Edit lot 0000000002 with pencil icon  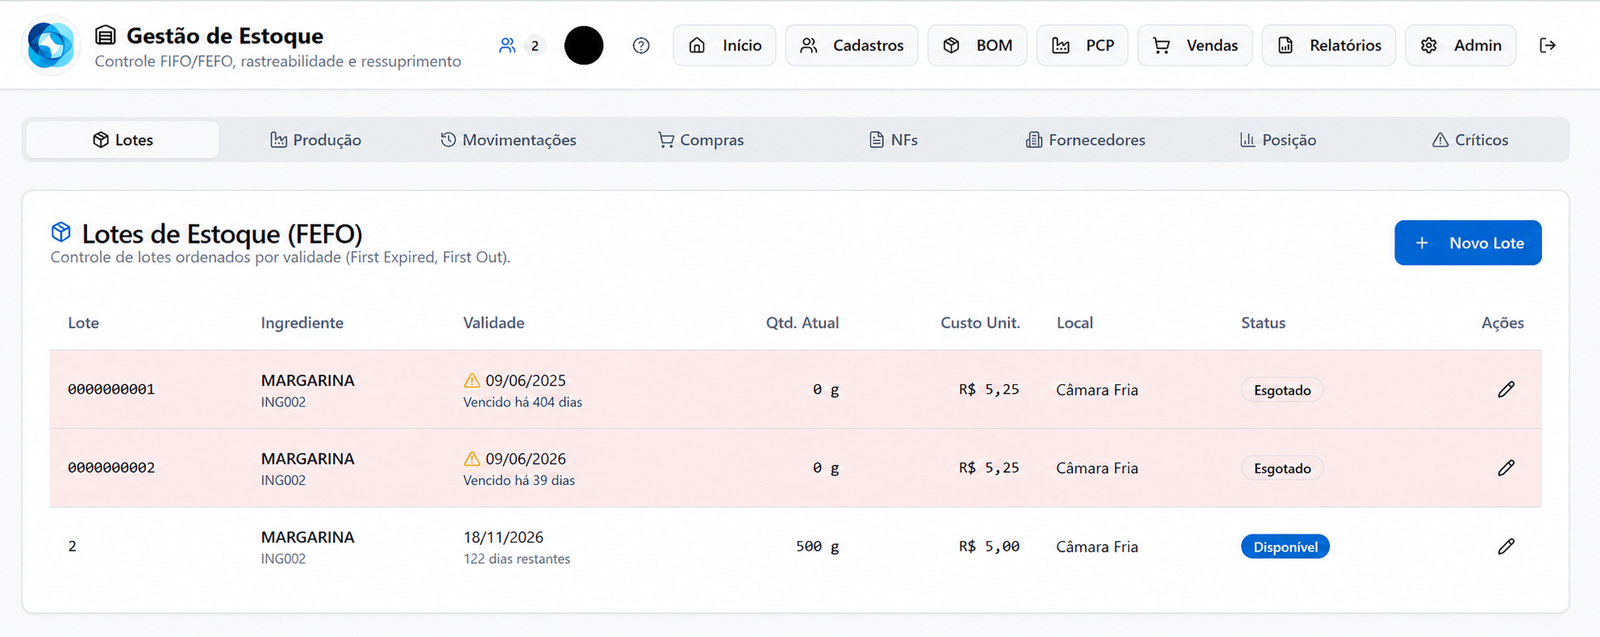click(x=1506, y=467)
